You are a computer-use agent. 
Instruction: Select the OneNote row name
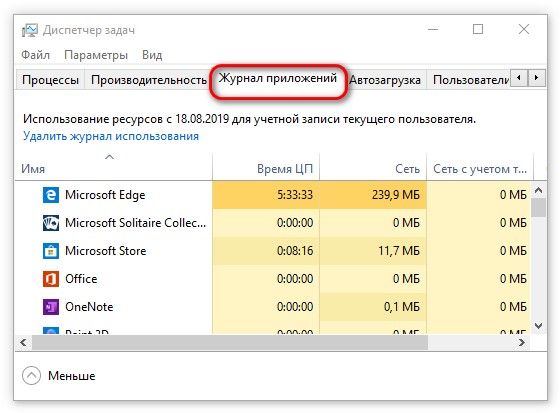pos(89,307)
